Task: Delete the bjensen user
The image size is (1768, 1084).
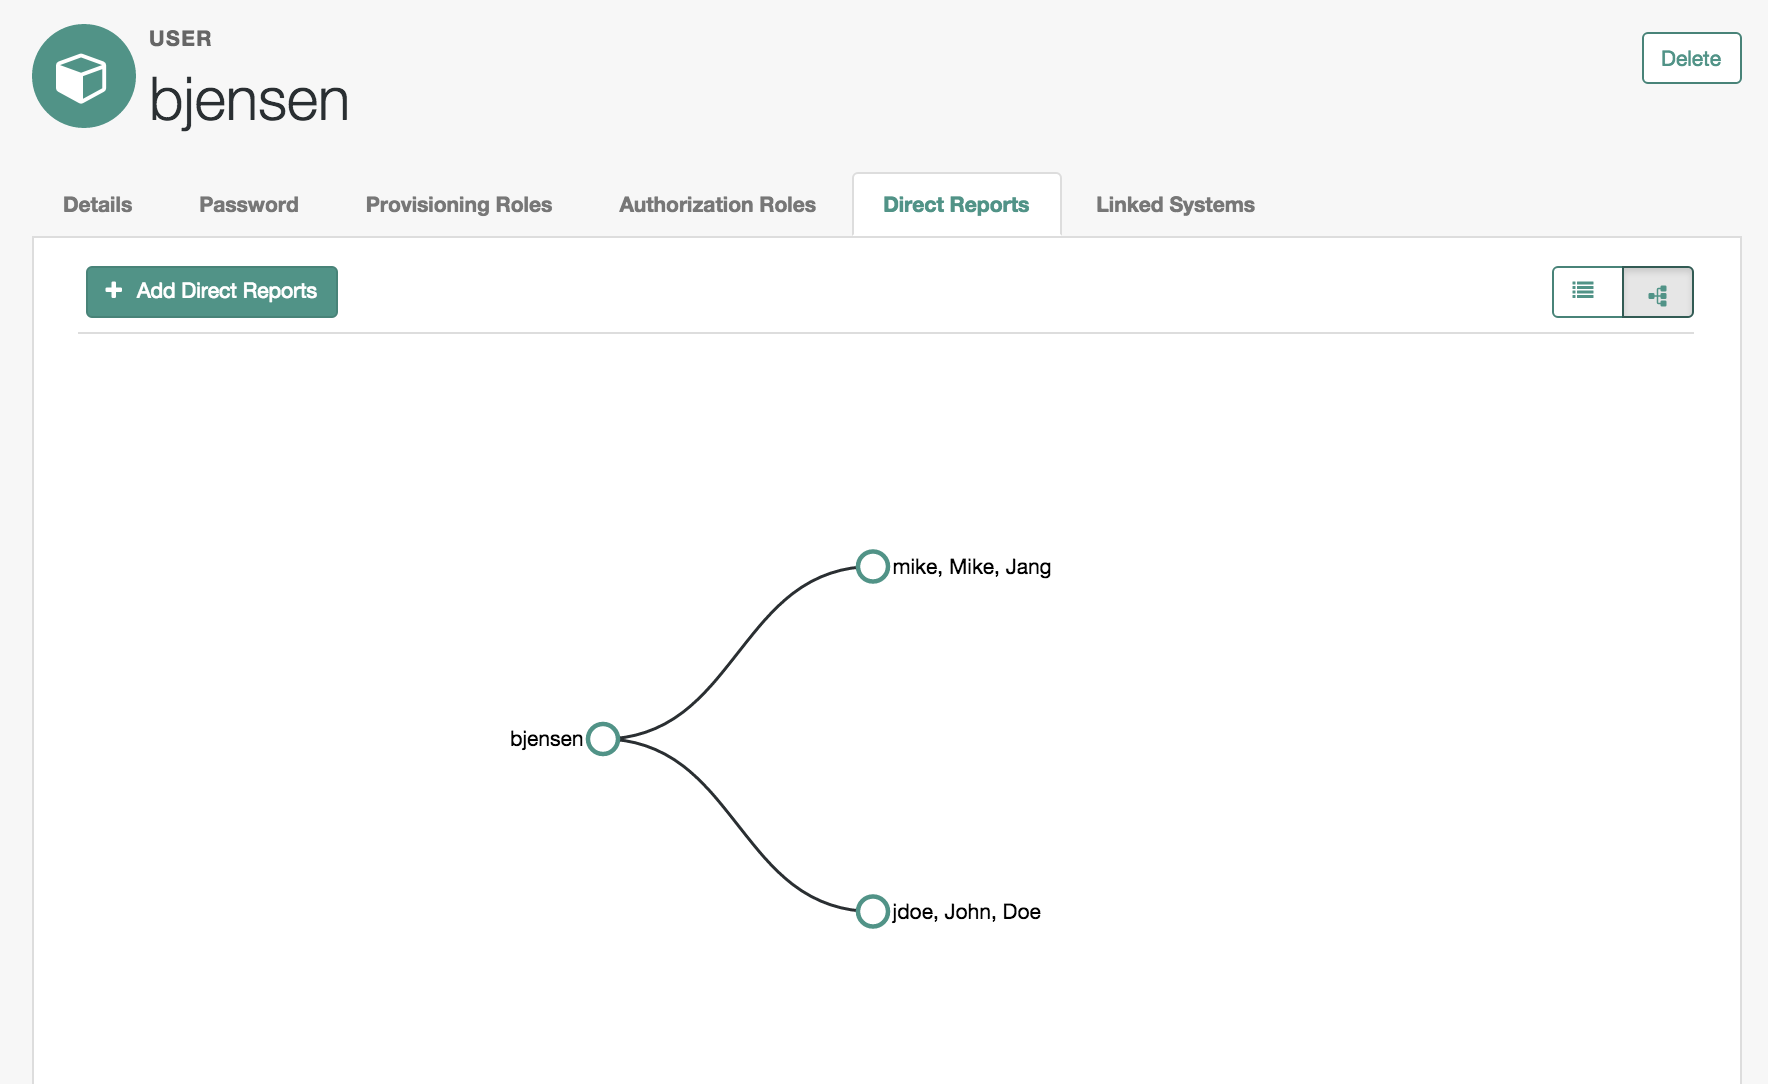Action: [x=1691, y=58]
